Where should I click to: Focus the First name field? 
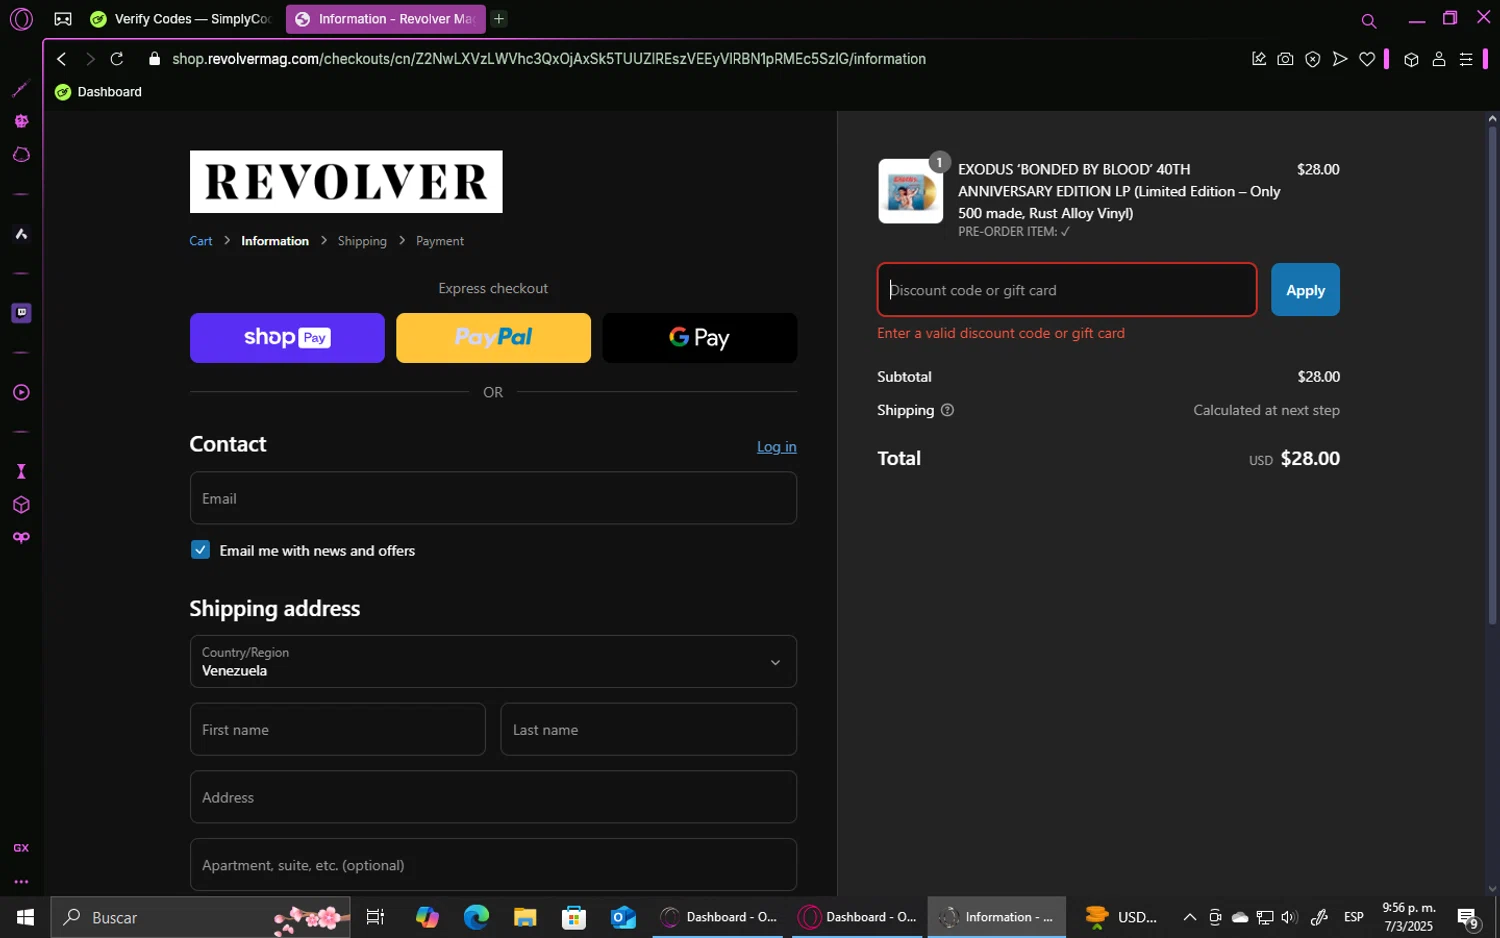[x=338, y=730]
